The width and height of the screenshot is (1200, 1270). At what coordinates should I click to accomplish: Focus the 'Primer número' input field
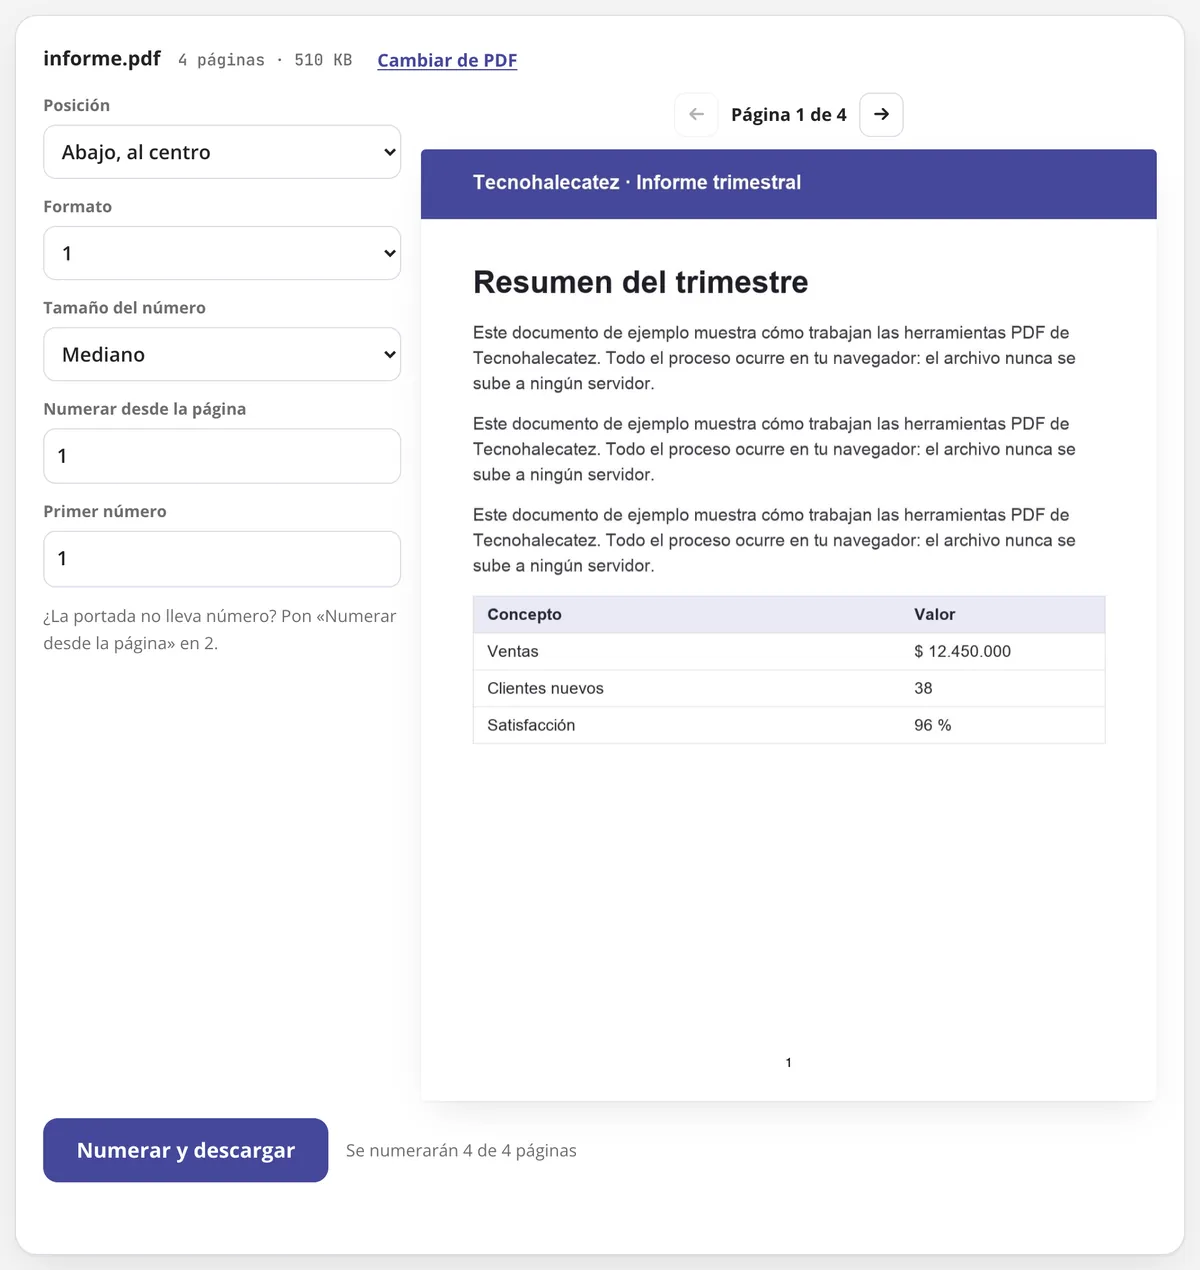pos(222,558)
